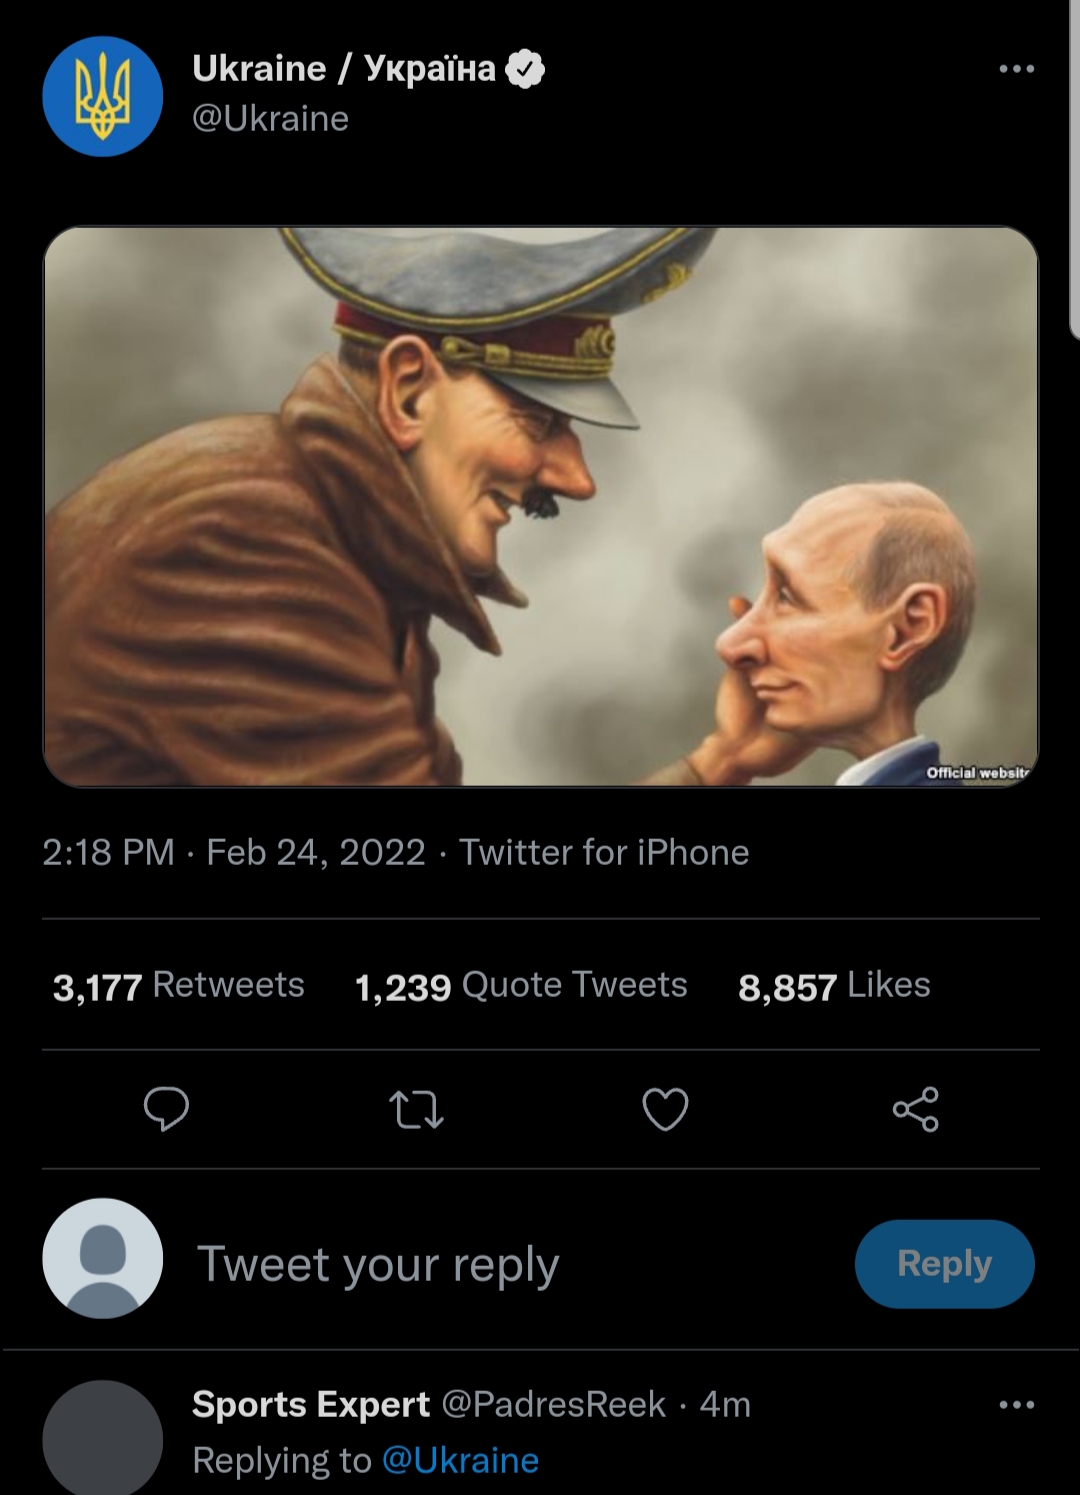Open the Sports Expert reply's more options
Image resolution: width=1080 pixels, height=1495 pixels.
(1016, 1405)
